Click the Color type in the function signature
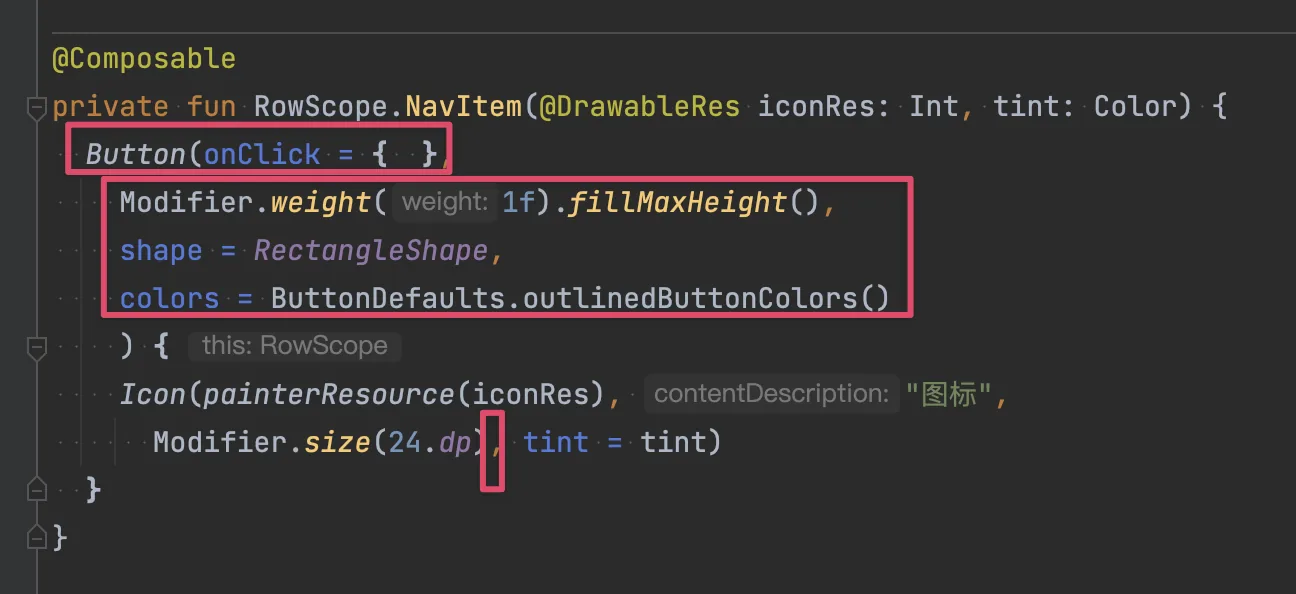 coord(1135,106)
